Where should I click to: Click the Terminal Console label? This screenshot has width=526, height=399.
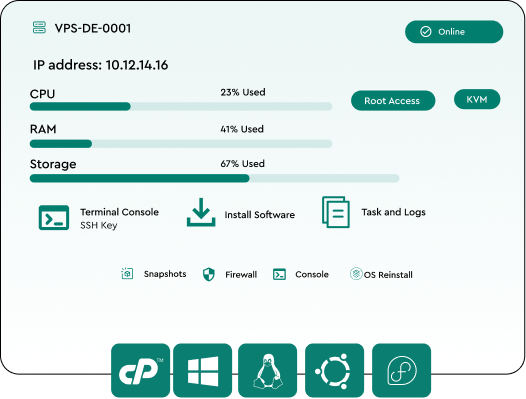tap(119, 212)
